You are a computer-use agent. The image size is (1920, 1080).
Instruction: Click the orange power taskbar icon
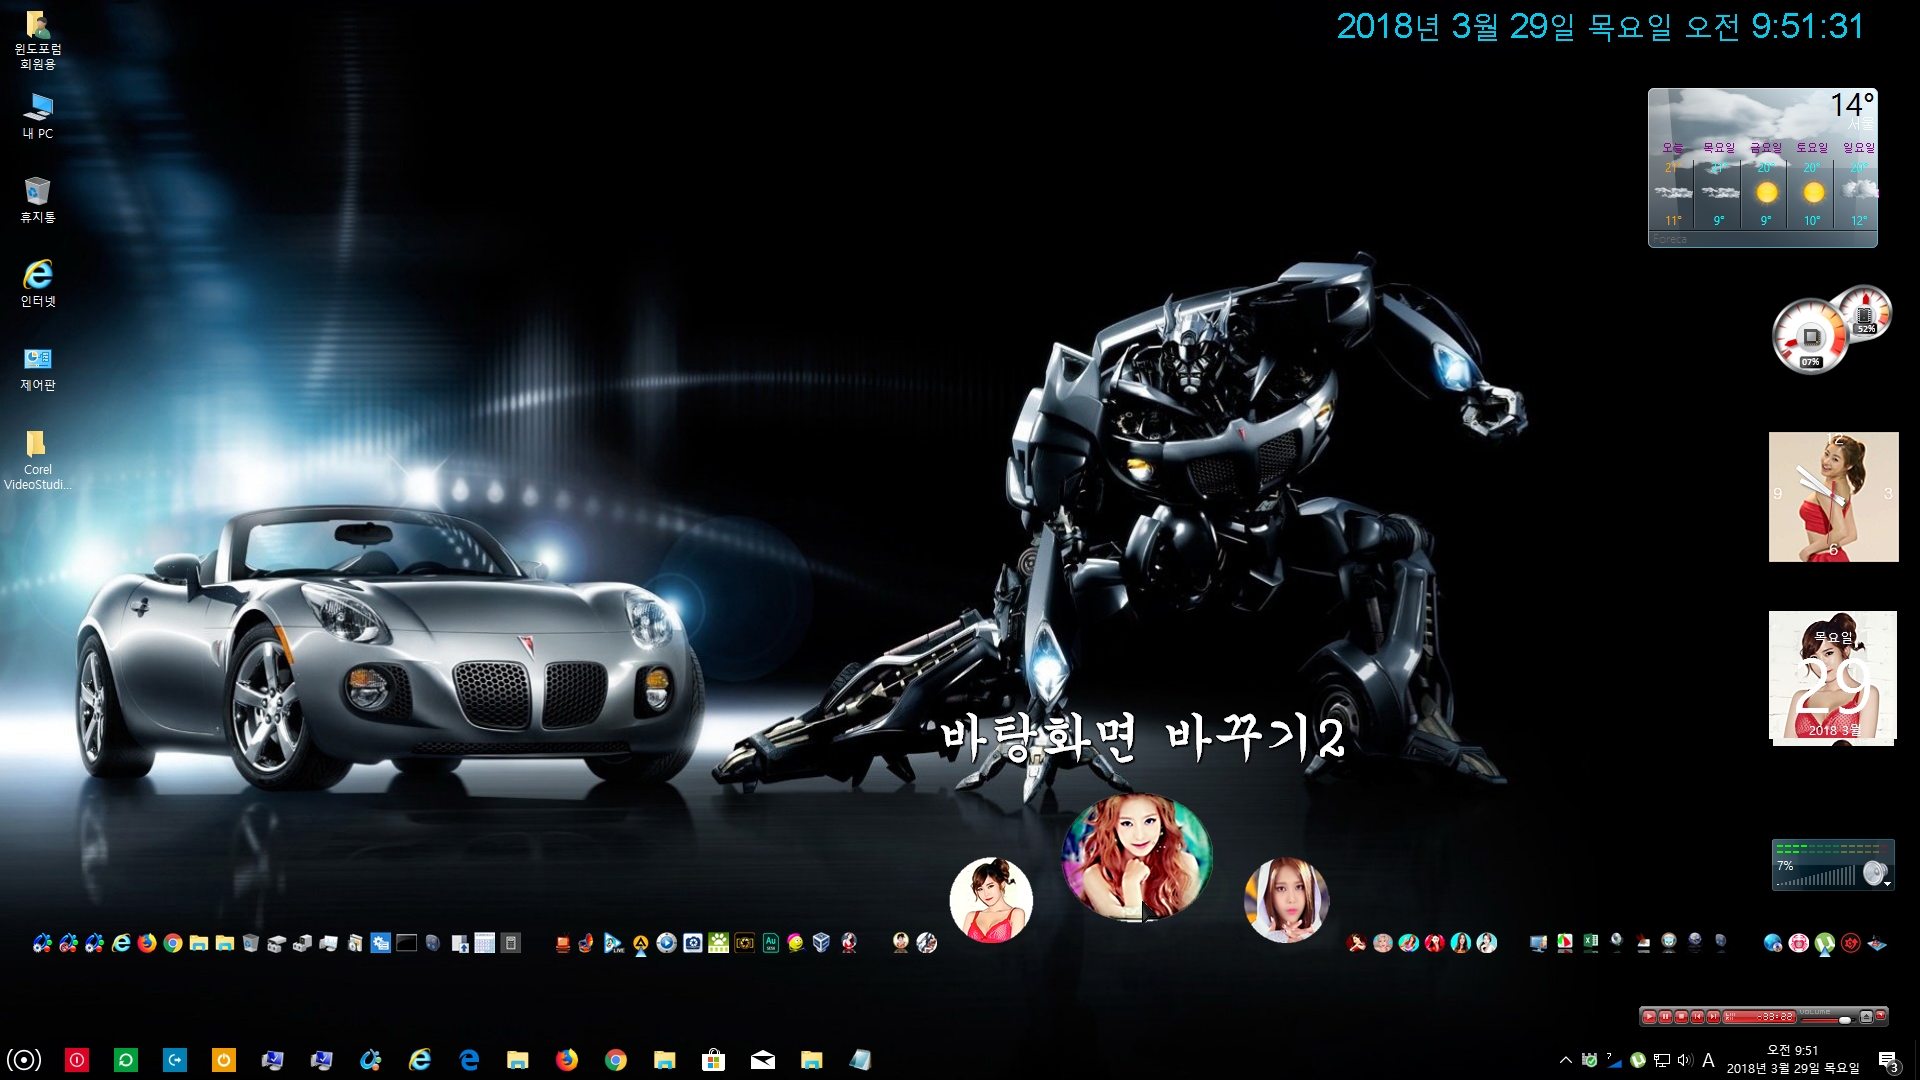(224, 1060)
